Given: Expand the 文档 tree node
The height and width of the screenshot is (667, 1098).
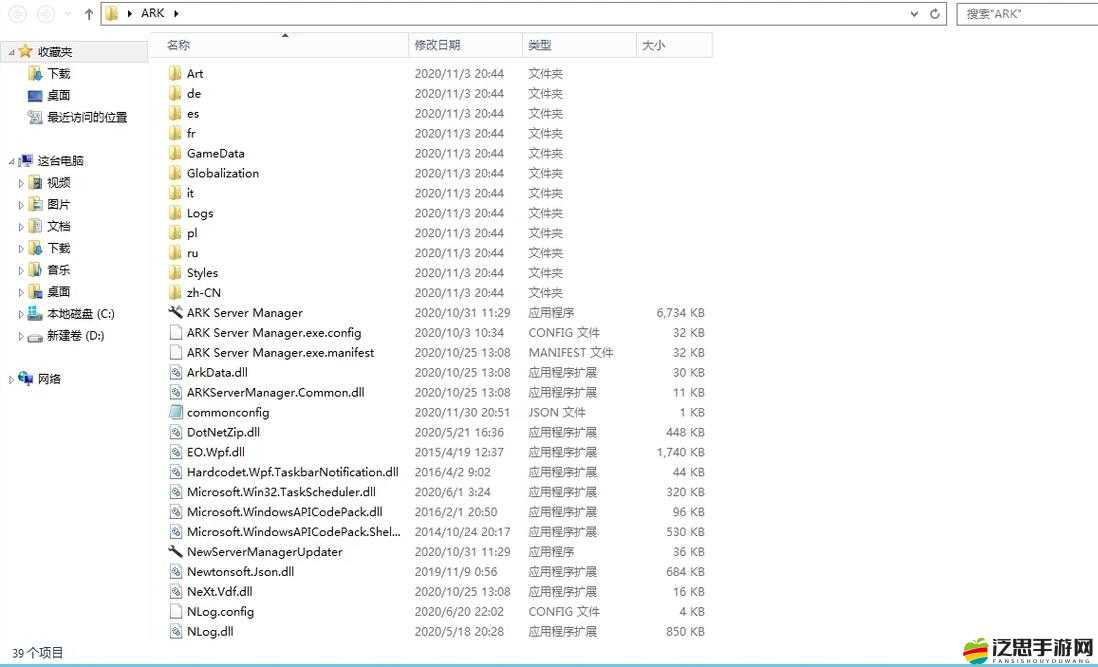Looking at the screenshot, I should click(20, 227).
